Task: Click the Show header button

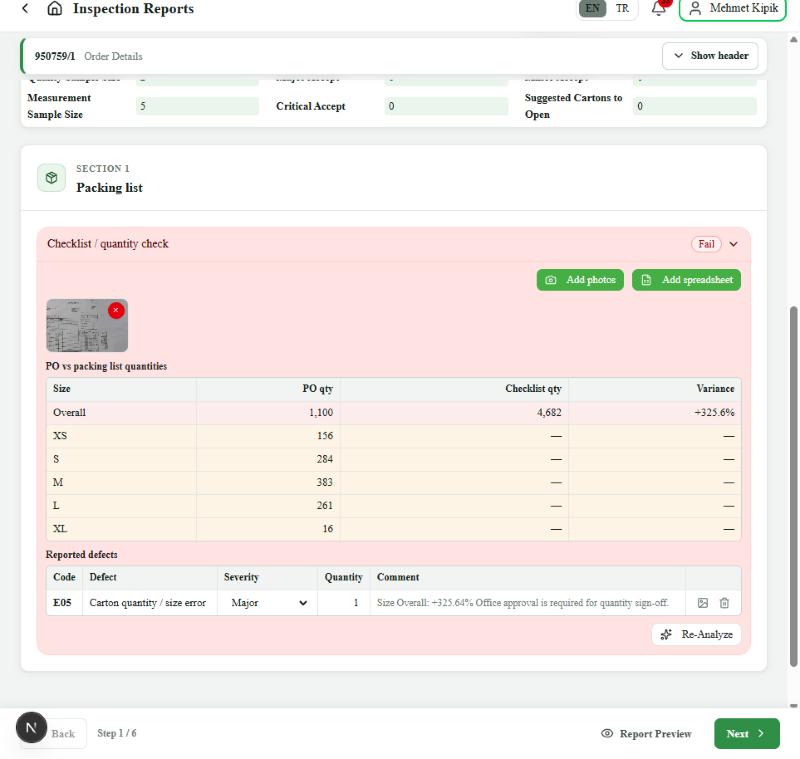Action: pyautogui.click(x=710, y=56)
